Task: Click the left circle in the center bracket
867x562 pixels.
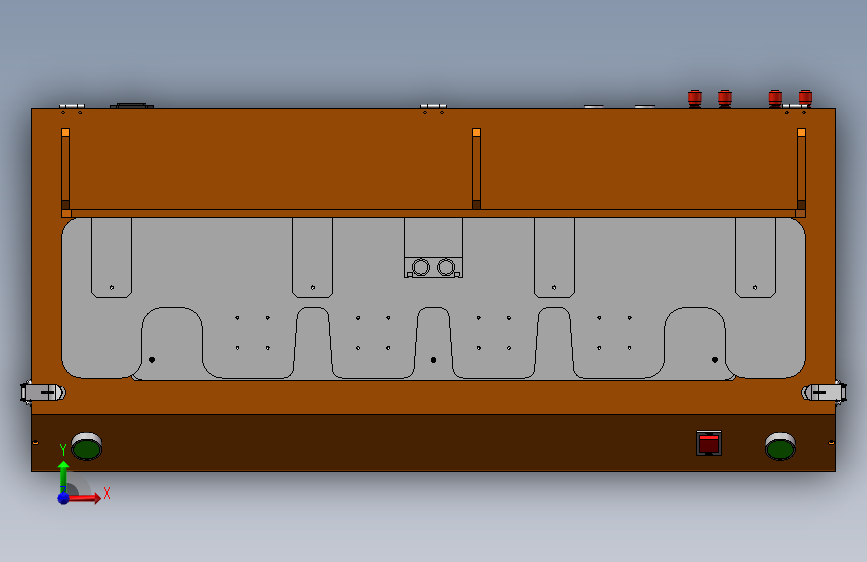Action: 421,267
